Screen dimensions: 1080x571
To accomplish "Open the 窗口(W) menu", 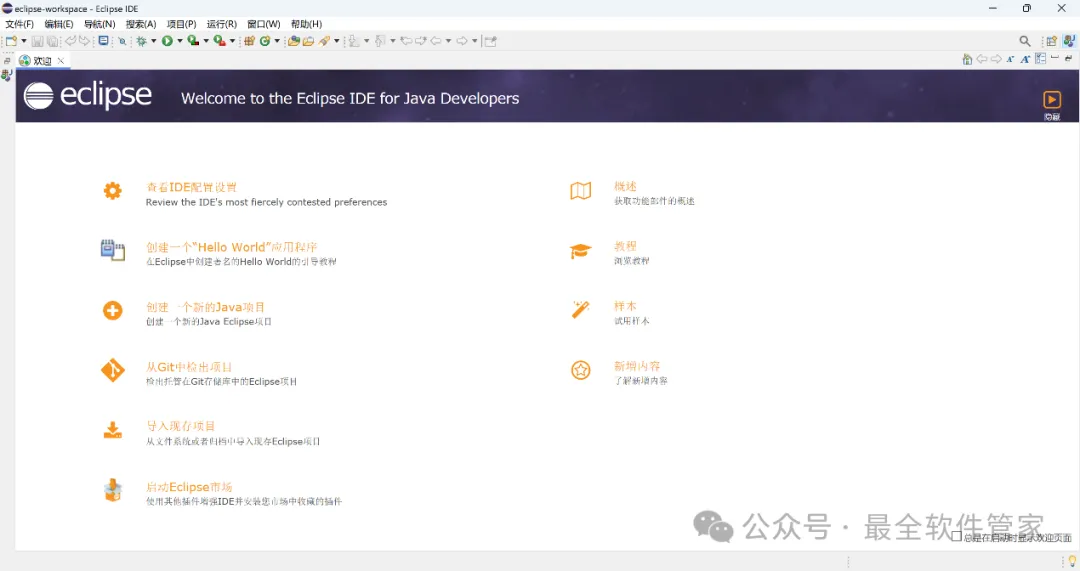I will (264, 24).
